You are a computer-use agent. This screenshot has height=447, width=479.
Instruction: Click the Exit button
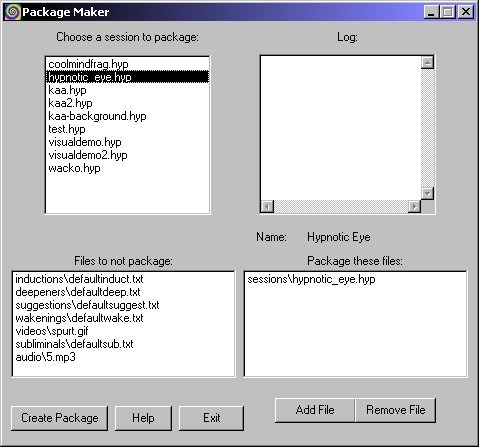tap(211, 418)
